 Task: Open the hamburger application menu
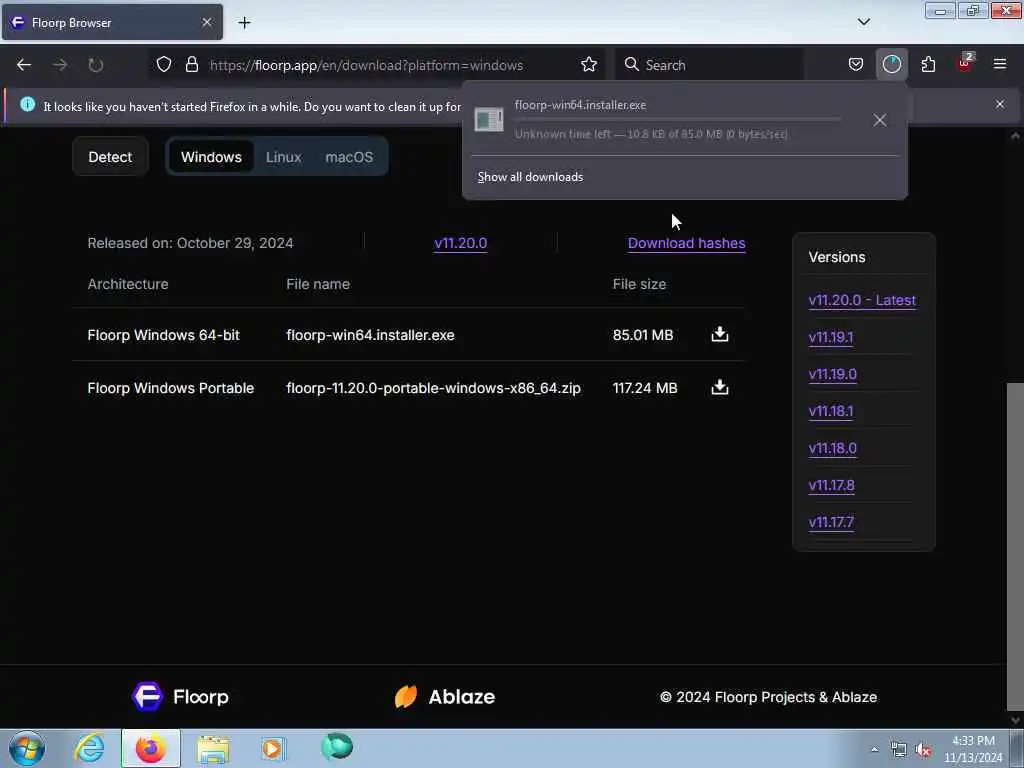(999, 65)
